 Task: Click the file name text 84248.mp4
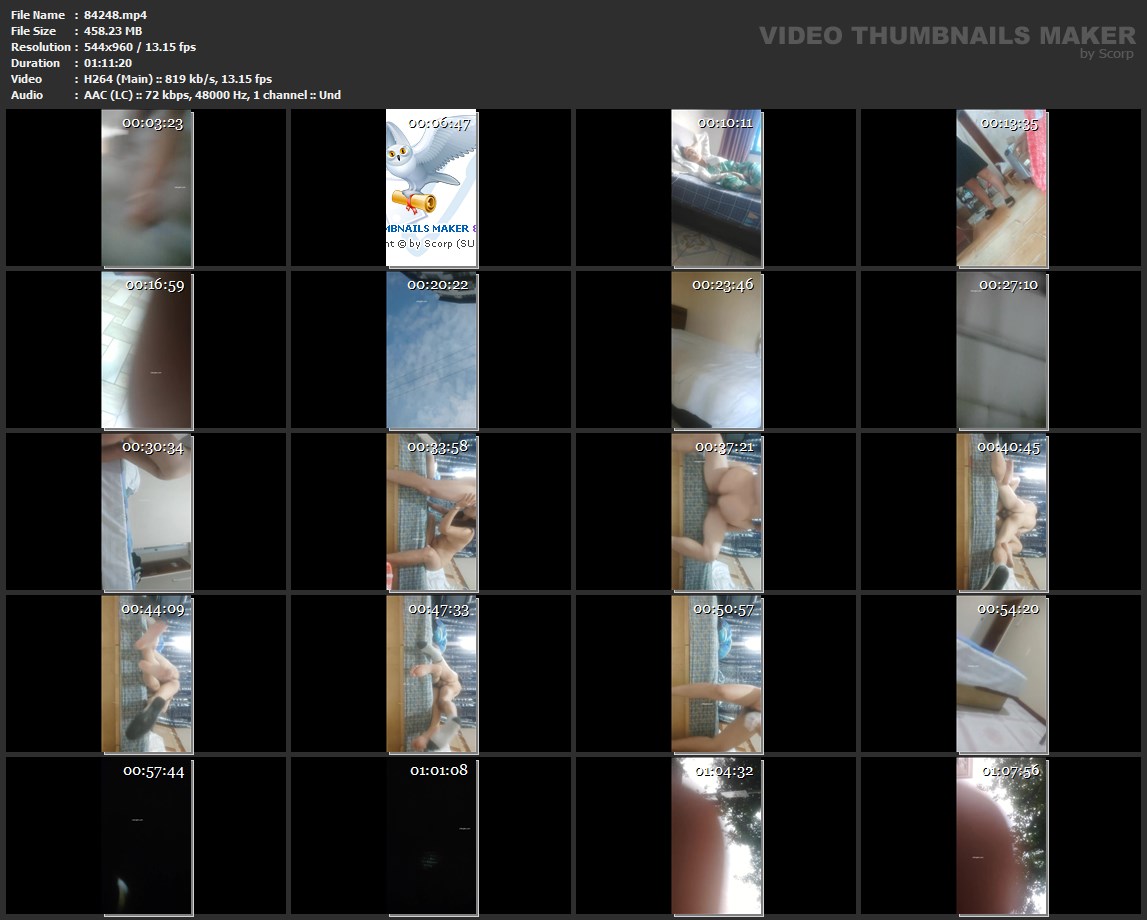pos(116,15)
